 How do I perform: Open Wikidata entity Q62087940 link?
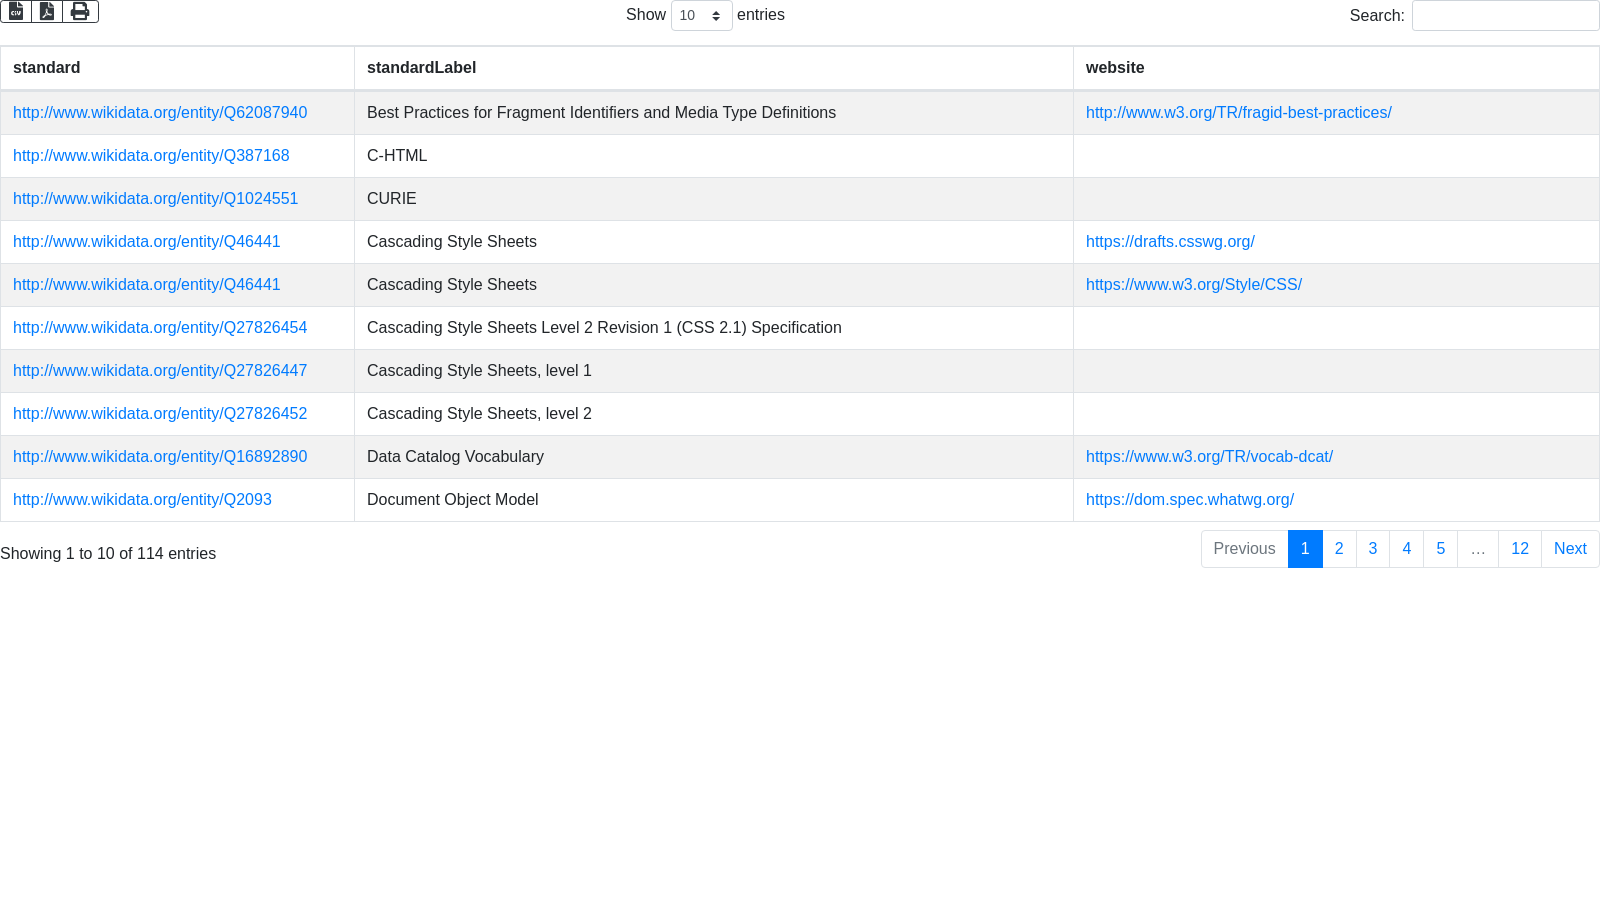160,113
